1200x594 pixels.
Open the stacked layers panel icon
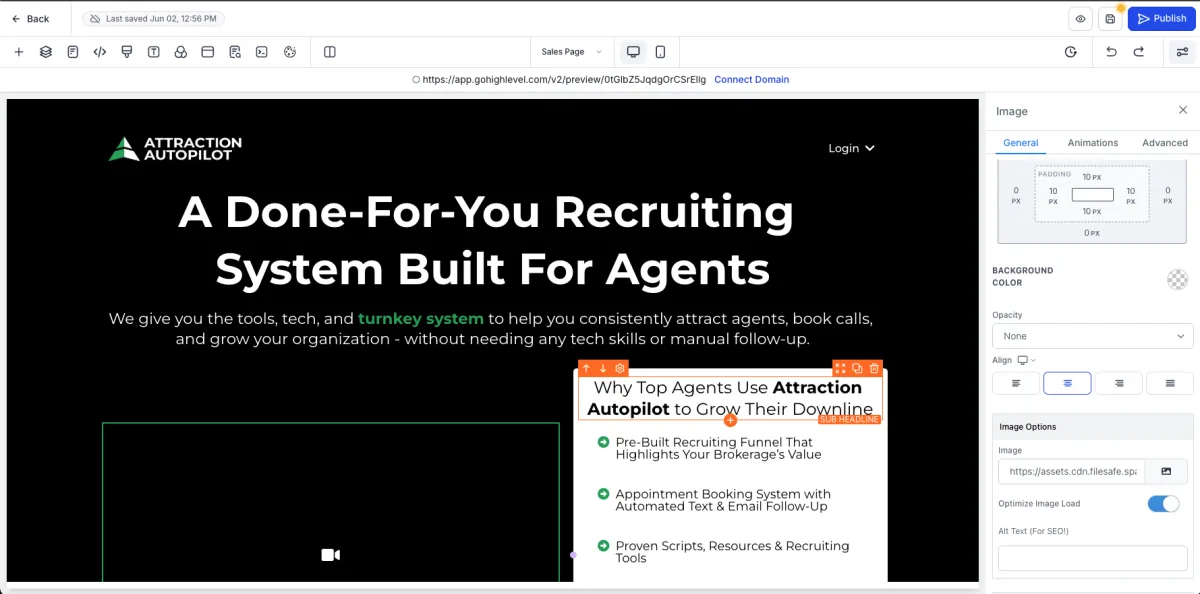coord(46,52)
